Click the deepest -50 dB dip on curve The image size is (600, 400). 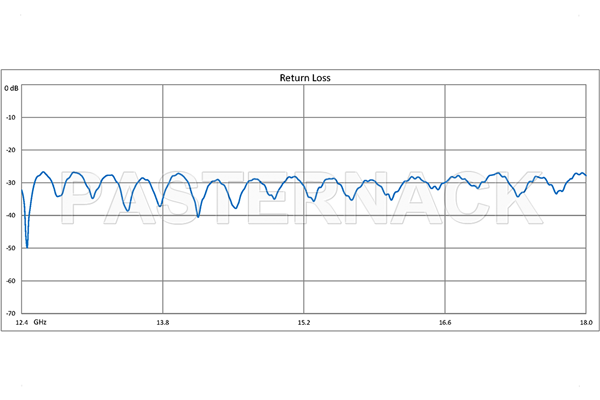tap(27, 246)
